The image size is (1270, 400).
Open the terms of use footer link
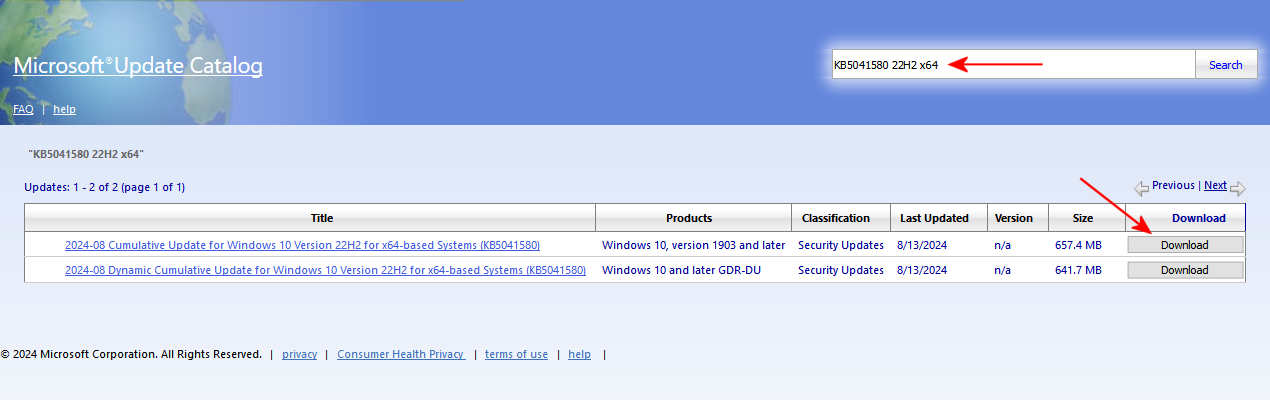tap(516, 354)
